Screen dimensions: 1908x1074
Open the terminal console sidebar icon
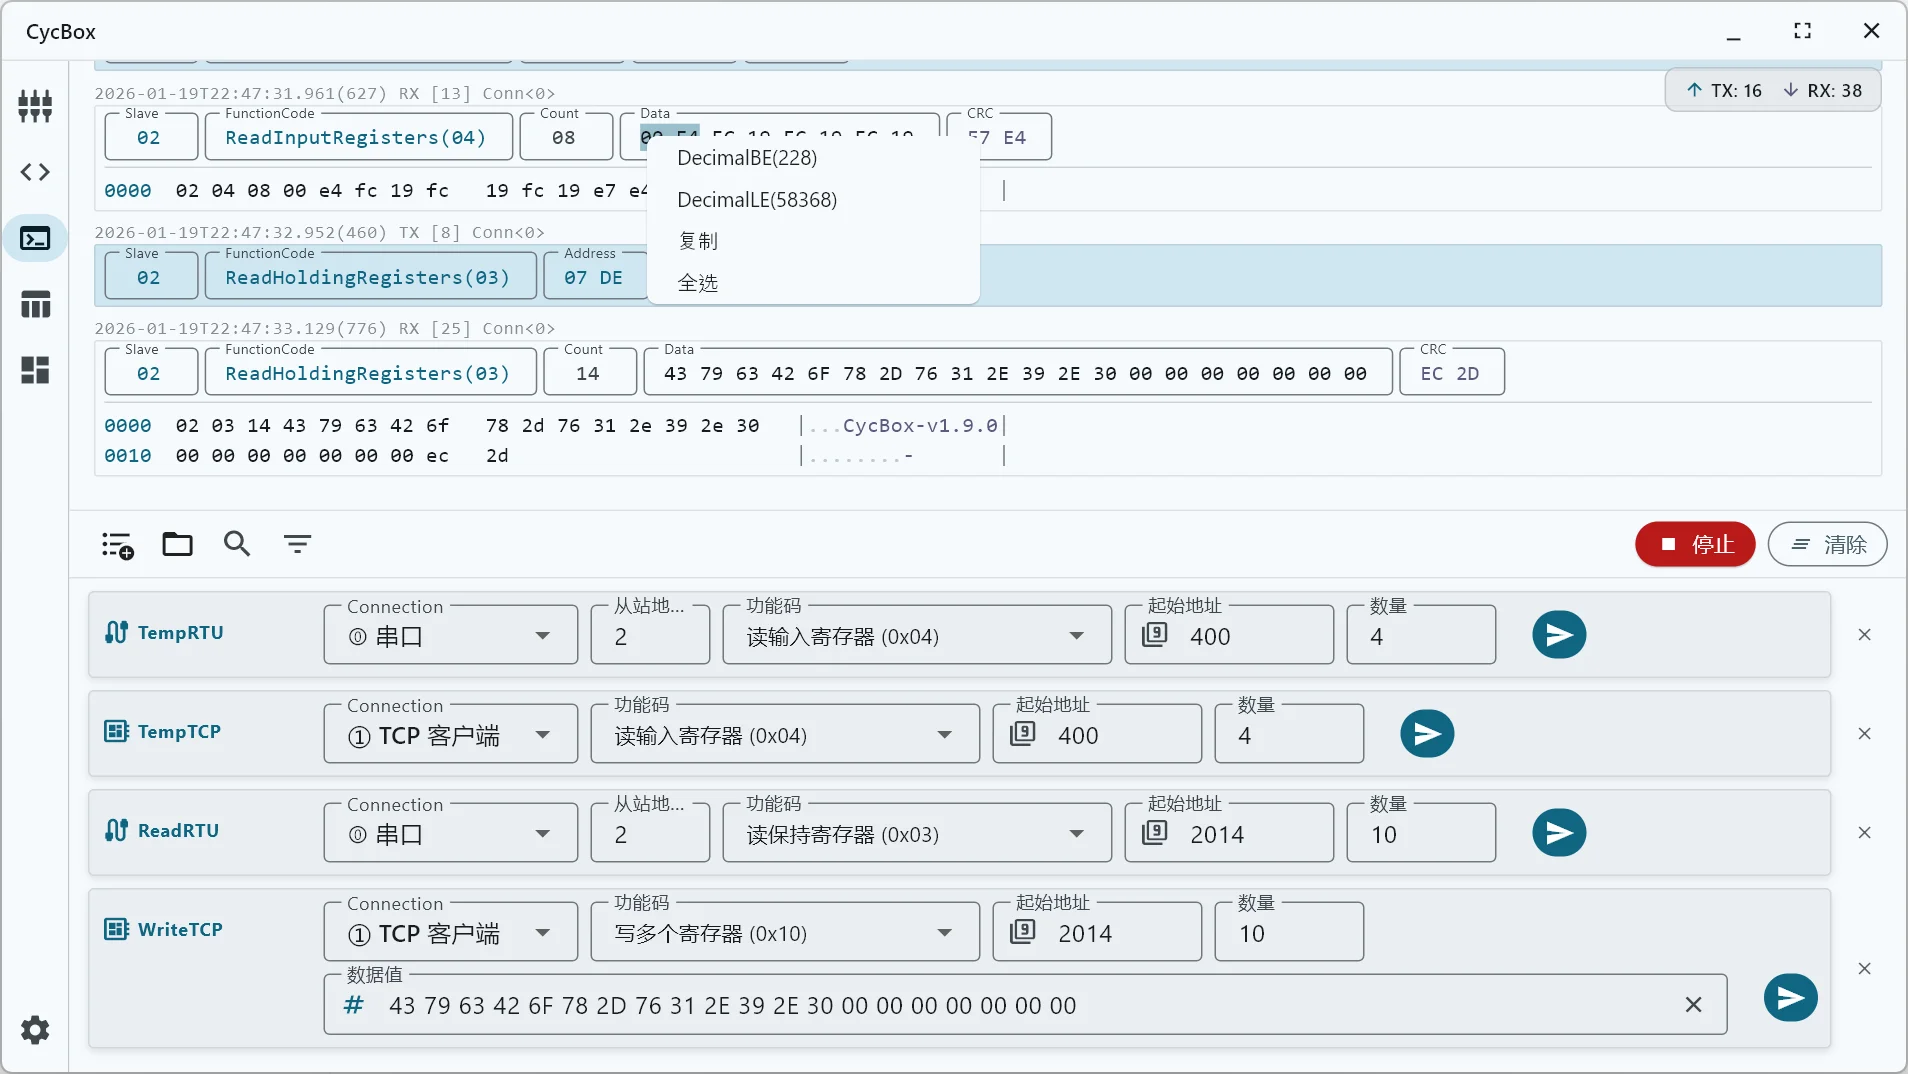(35, 239)
